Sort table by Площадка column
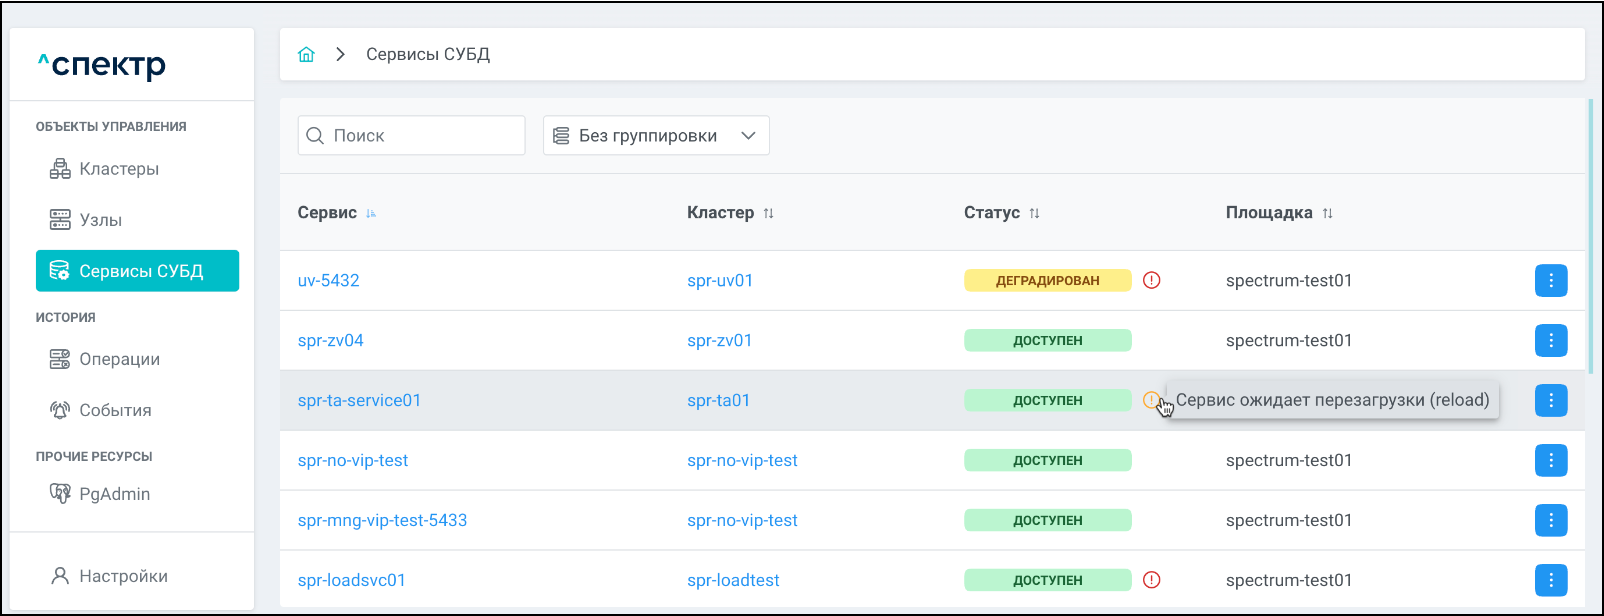 [x=1327, y=213]
